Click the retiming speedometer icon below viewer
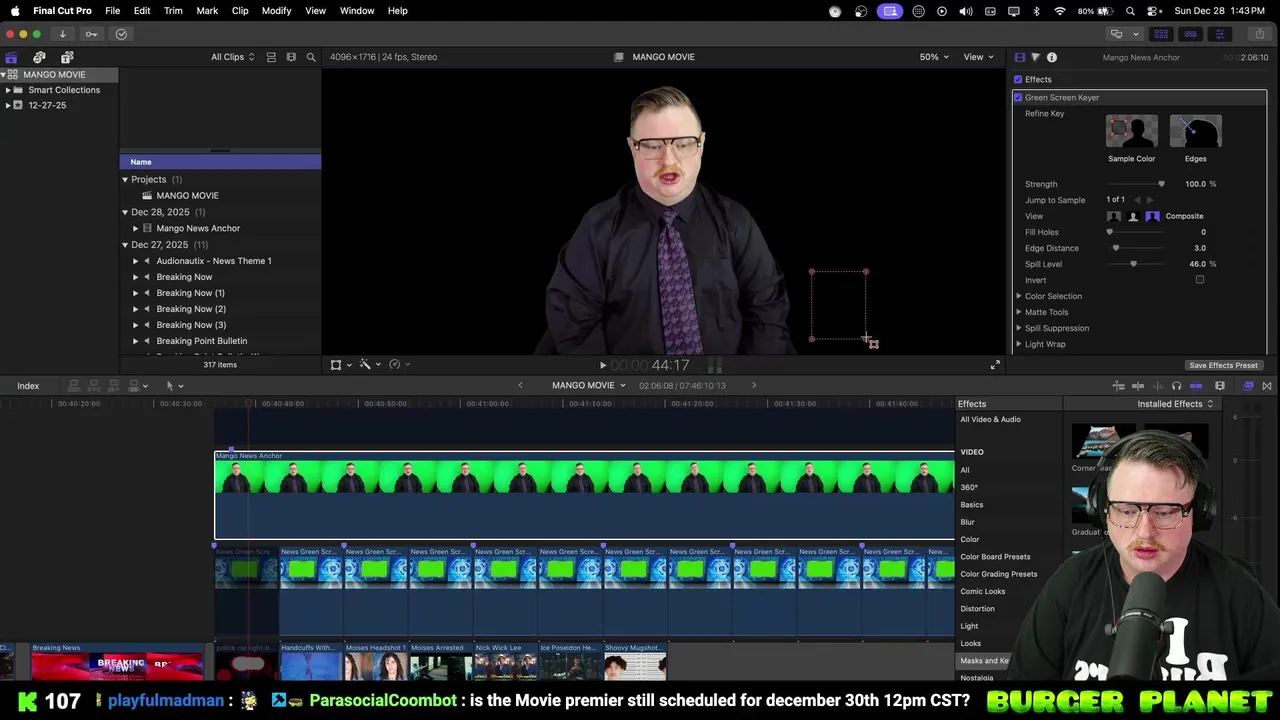1280x720 pixels. [x=395, y=365]
